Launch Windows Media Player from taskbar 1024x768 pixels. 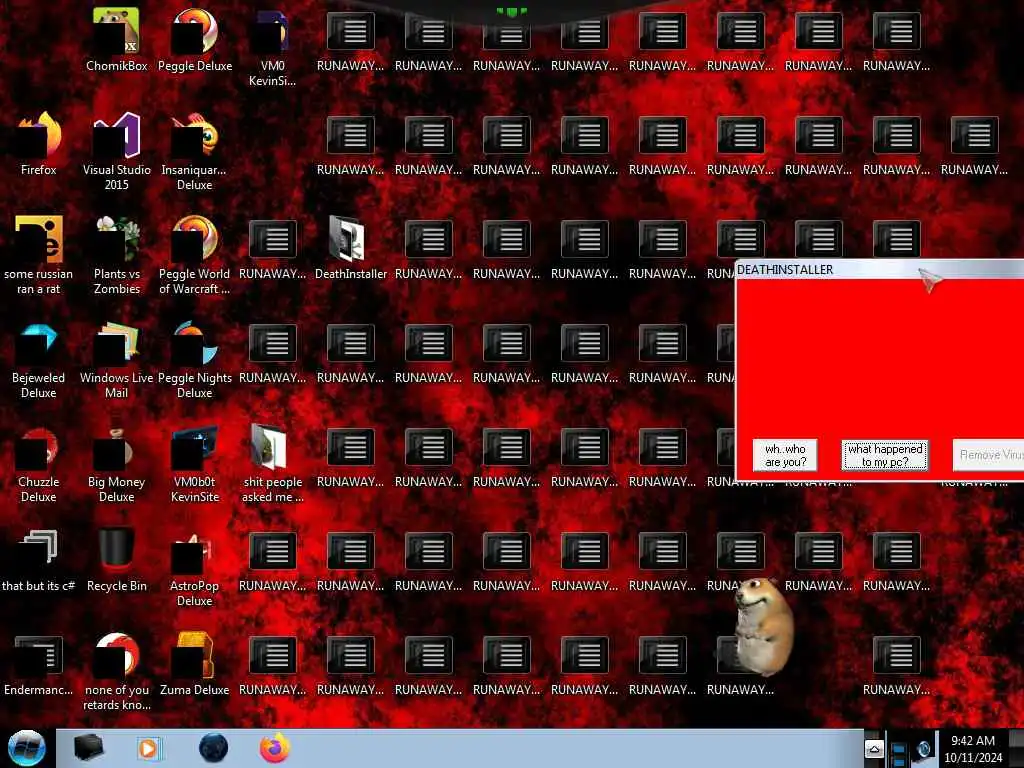(x=148, y=748)
